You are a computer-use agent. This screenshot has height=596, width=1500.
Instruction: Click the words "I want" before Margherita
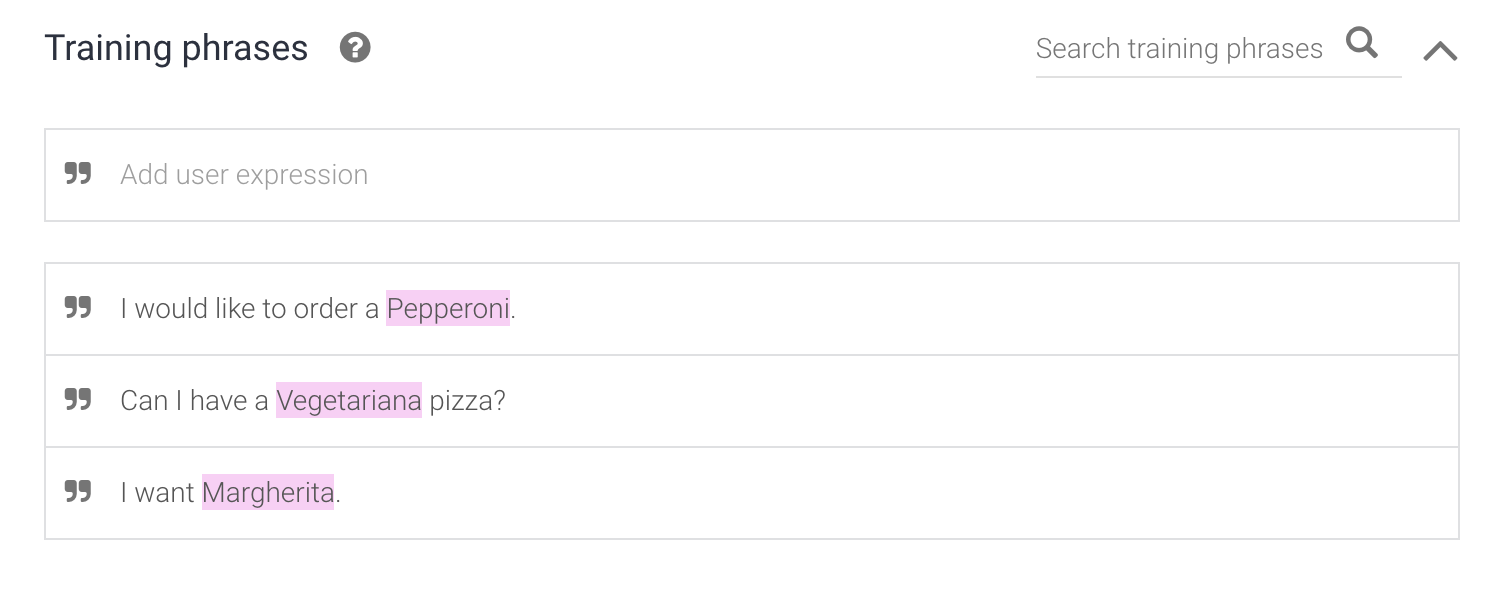pos(158,493)
